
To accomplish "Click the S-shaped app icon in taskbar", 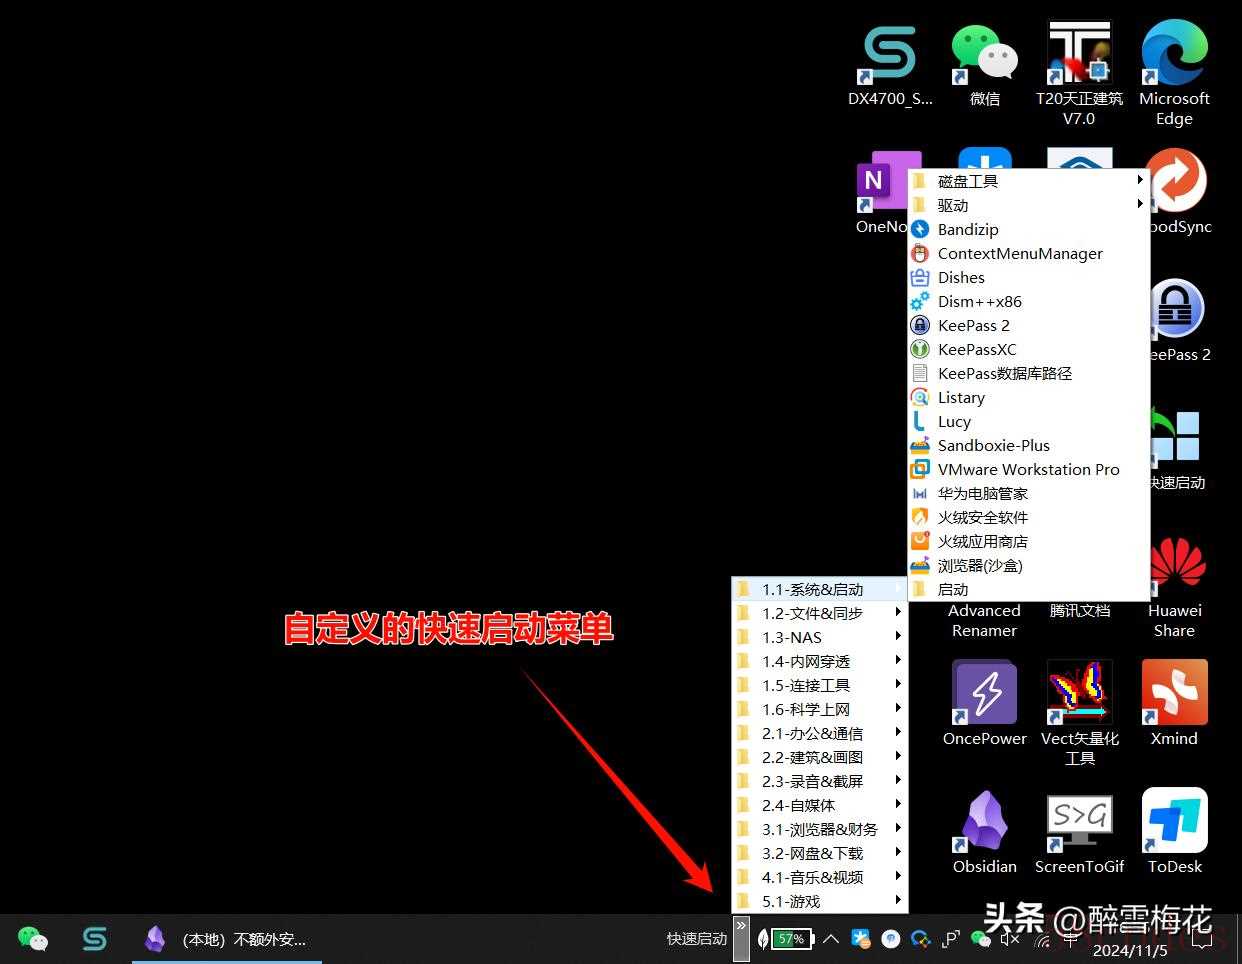I will click(95, 939).
